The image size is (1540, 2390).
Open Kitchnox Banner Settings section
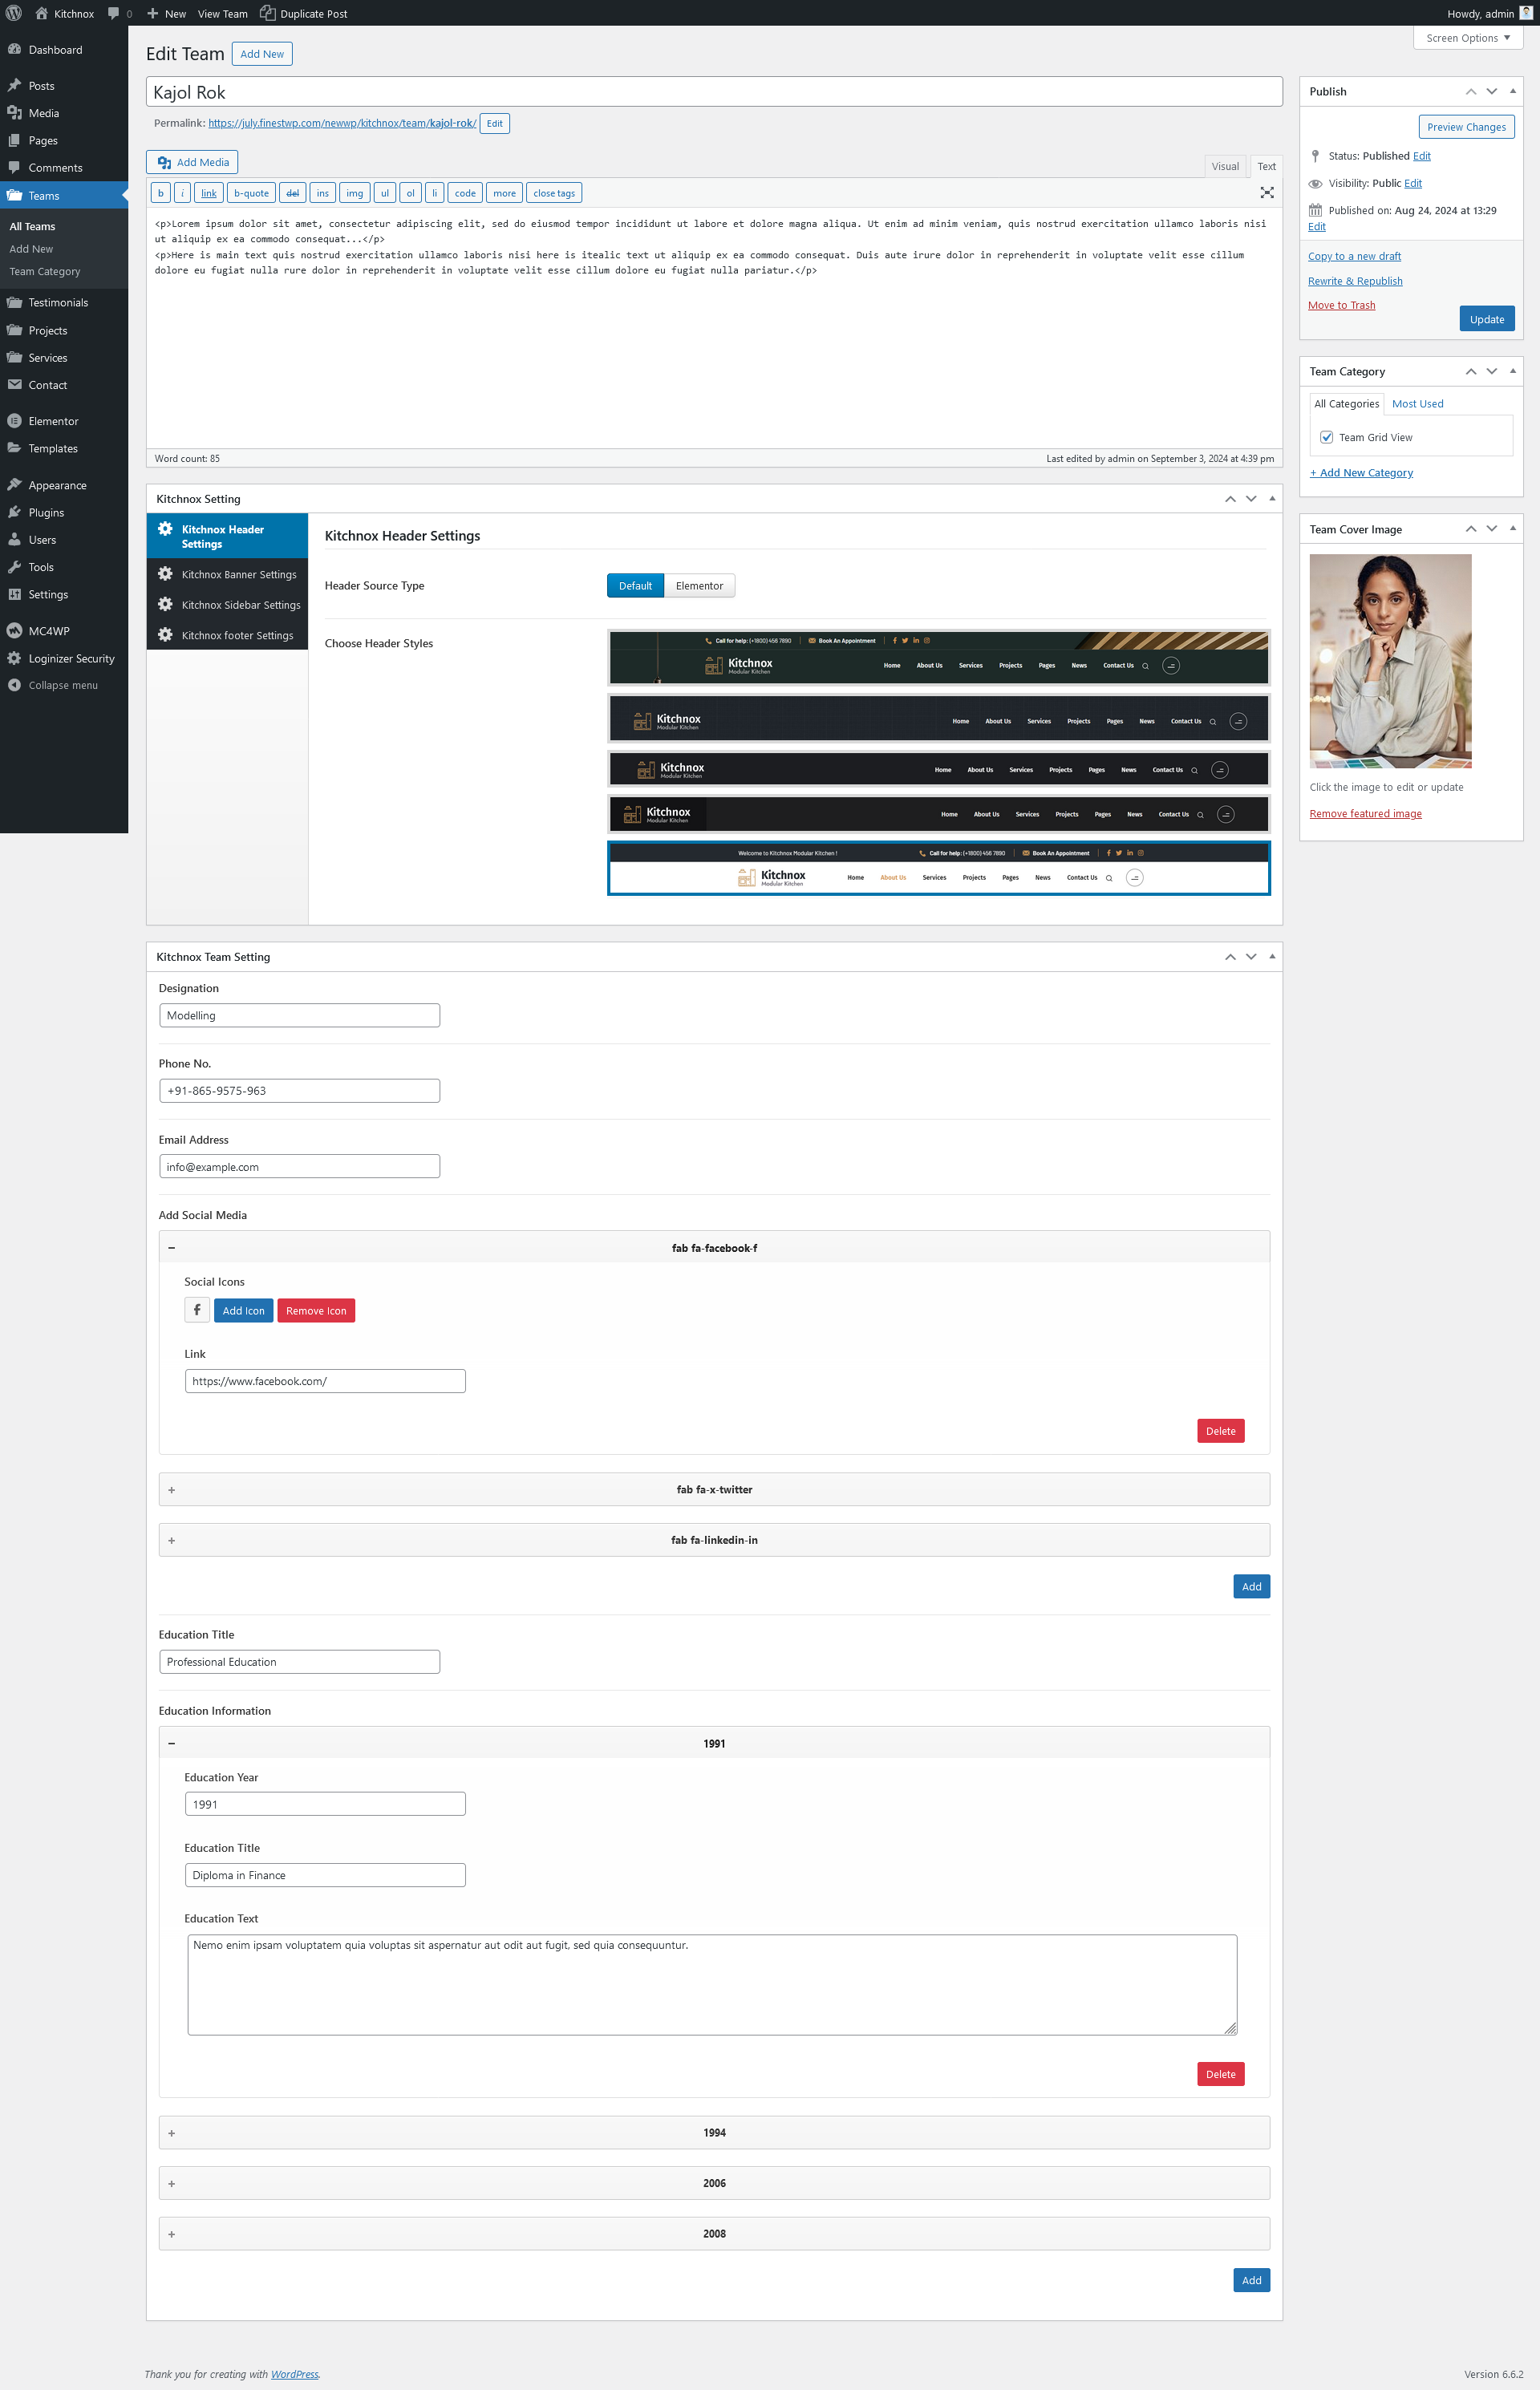click(238, 574)
